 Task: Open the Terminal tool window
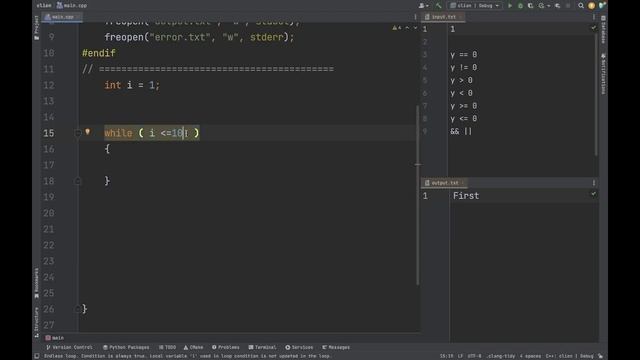(262, 347)
